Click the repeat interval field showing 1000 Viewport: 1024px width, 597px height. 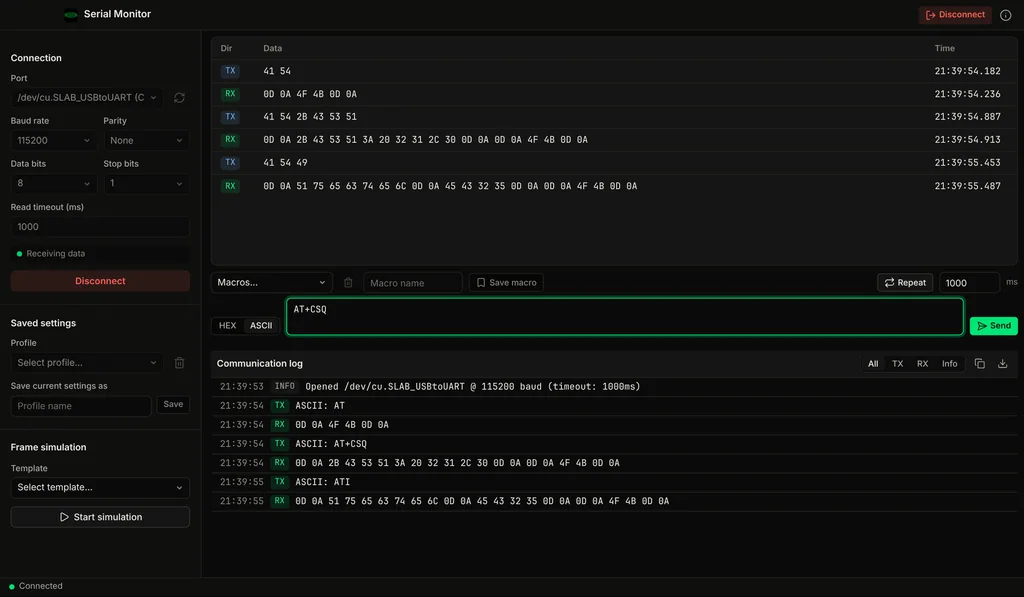[x=968, y=283]
